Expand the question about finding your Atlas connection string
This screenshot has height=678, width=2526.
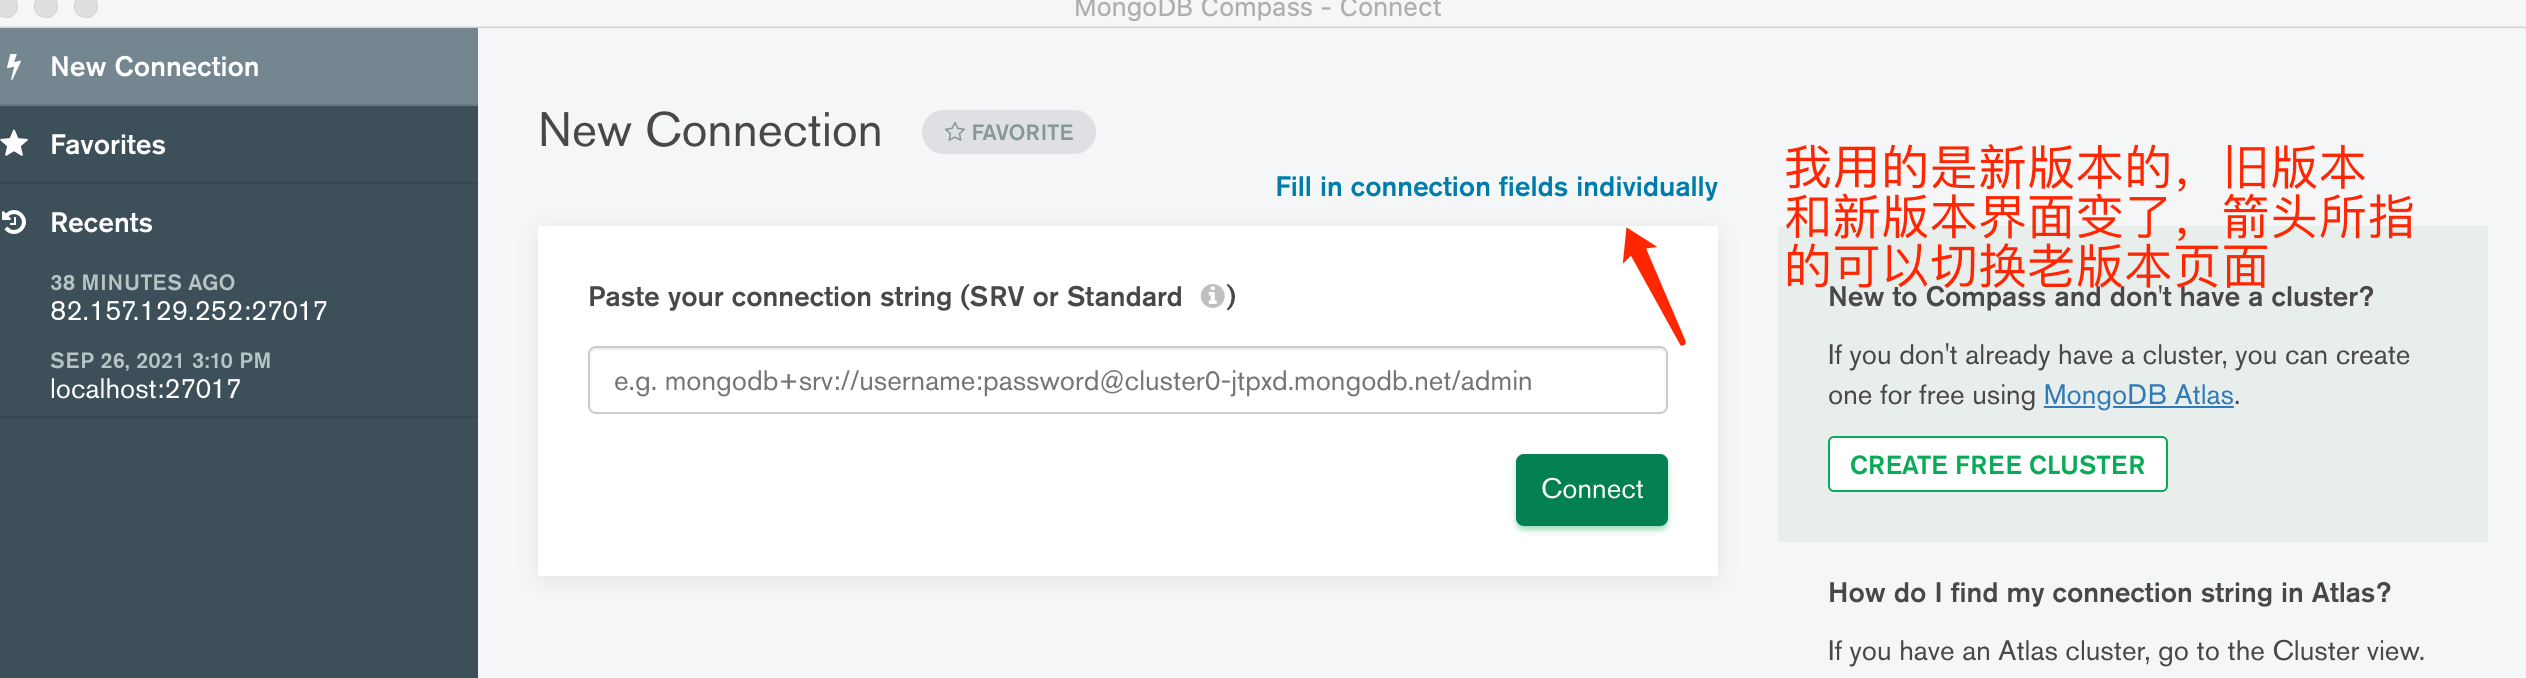(x=2110, y=592)
